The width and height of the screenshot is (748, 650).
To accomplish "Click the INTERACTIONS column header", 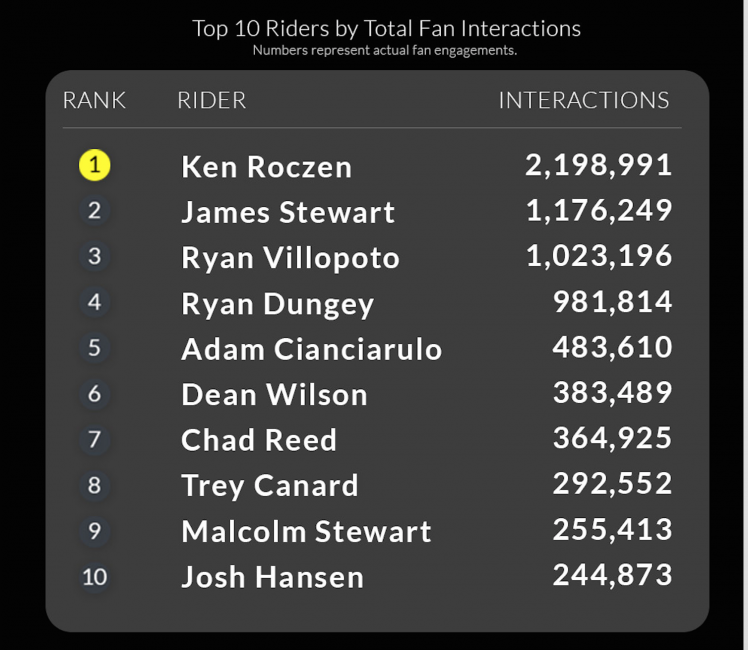I will [x=584, y=101].
